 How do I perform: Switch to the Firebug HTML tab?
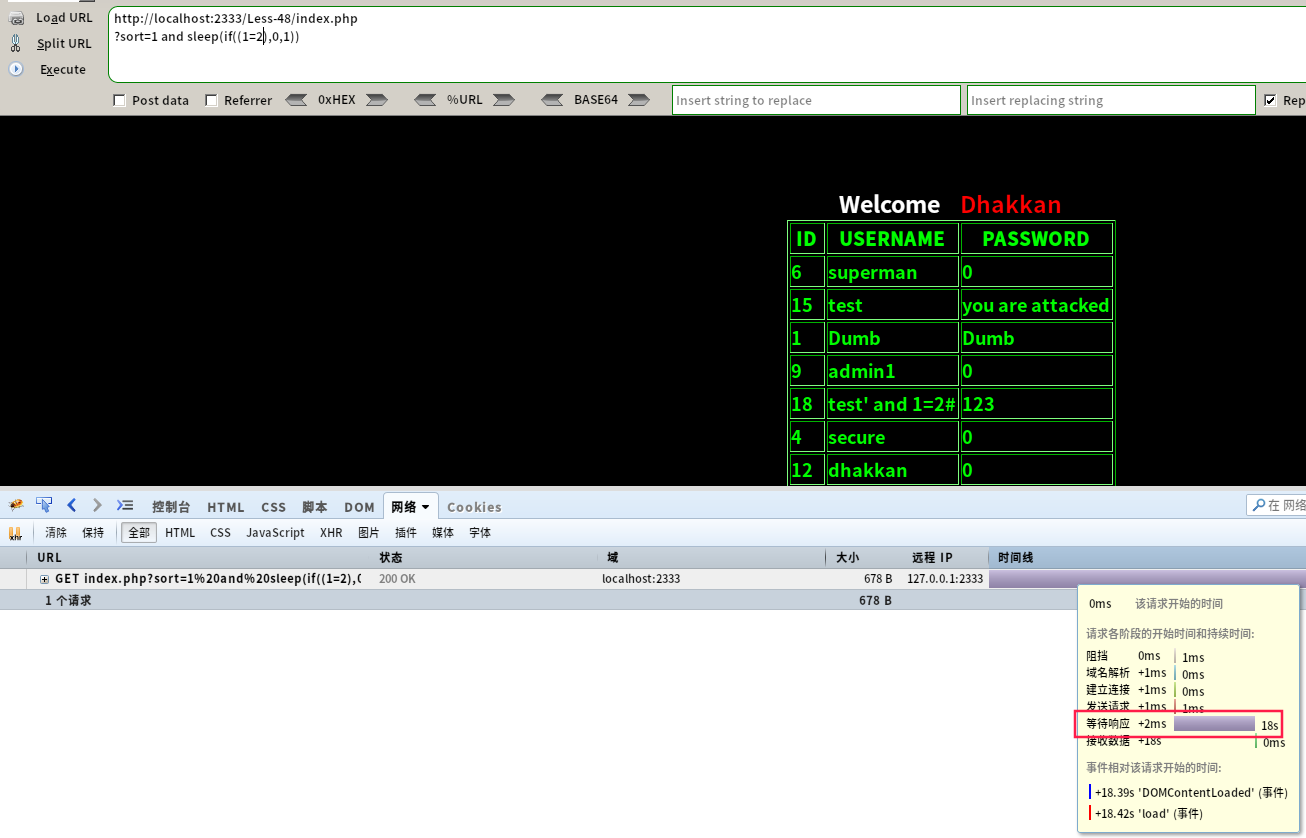click(226, 507)
